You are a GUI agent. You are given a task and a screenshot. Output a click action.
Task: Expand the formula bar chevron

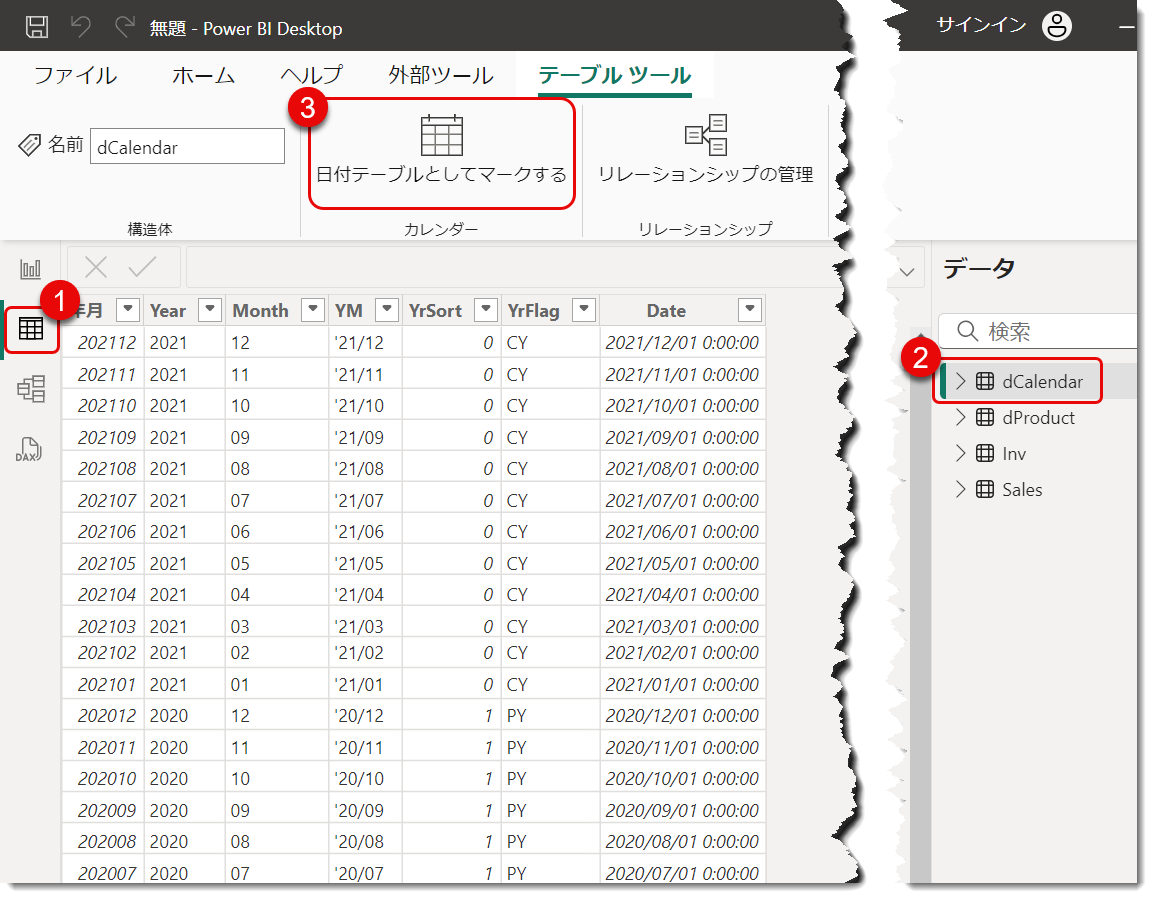907,272
